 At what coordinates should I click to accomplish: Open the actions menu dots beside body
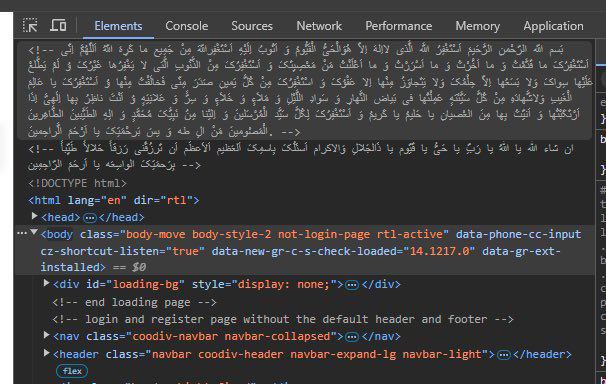click(22, 233)
